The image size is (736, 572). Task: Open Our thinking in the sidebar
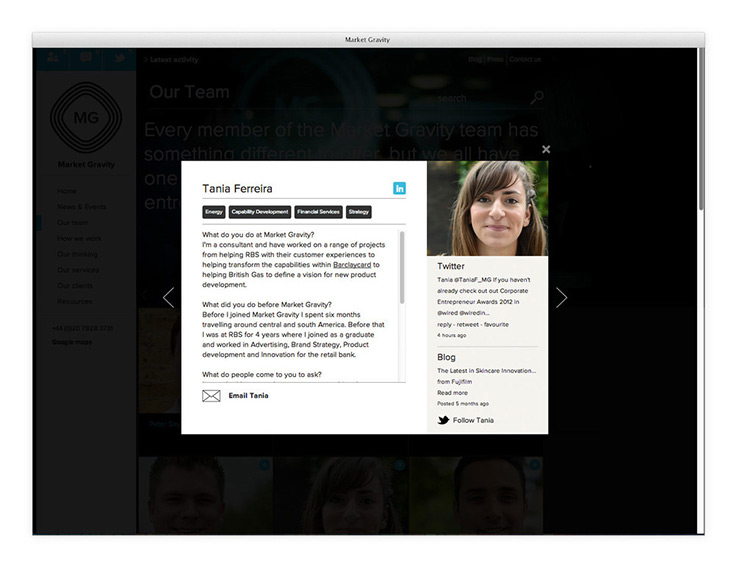[77, 254]
